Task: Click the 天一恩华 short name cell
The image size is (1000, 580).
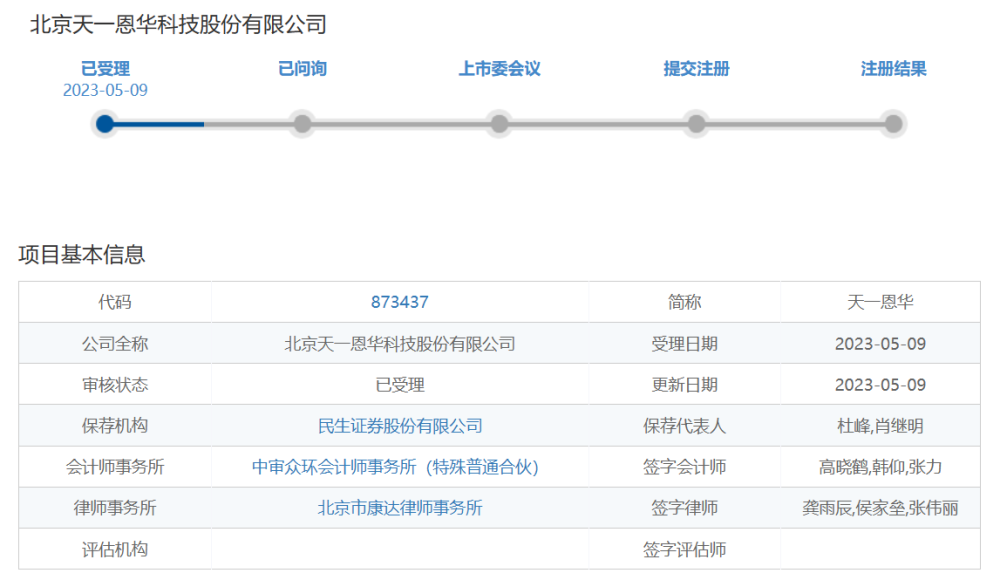Action: [880, 302]
